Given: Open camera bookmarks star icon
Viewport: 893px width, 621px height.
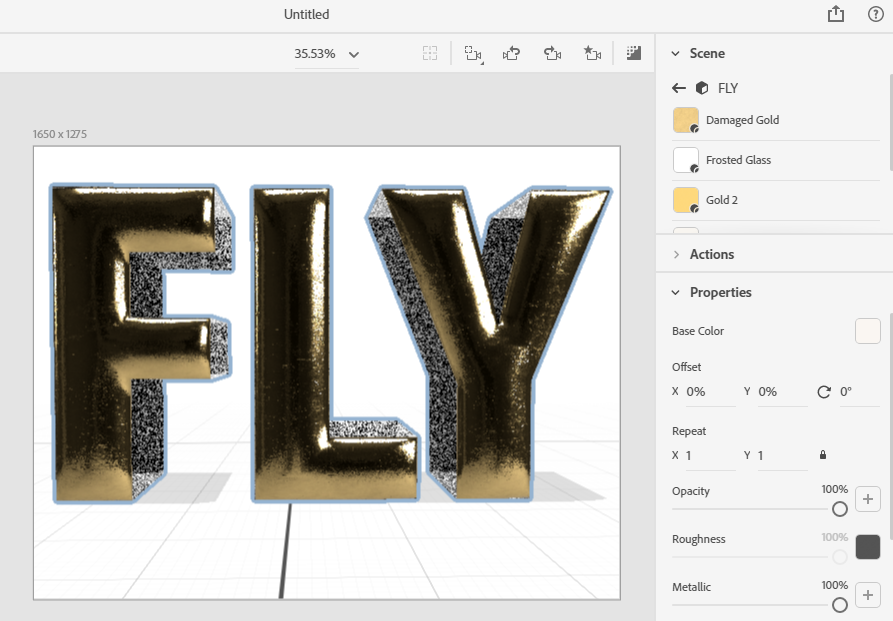Looking at the screenshot, I should [592, 54].
